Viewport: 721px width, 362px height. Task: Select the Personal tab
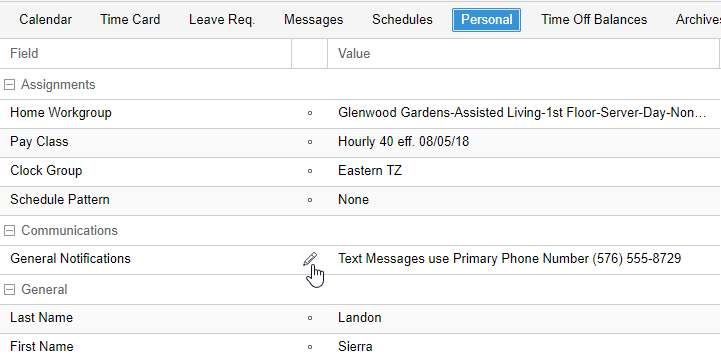click(x=486, y=20)
